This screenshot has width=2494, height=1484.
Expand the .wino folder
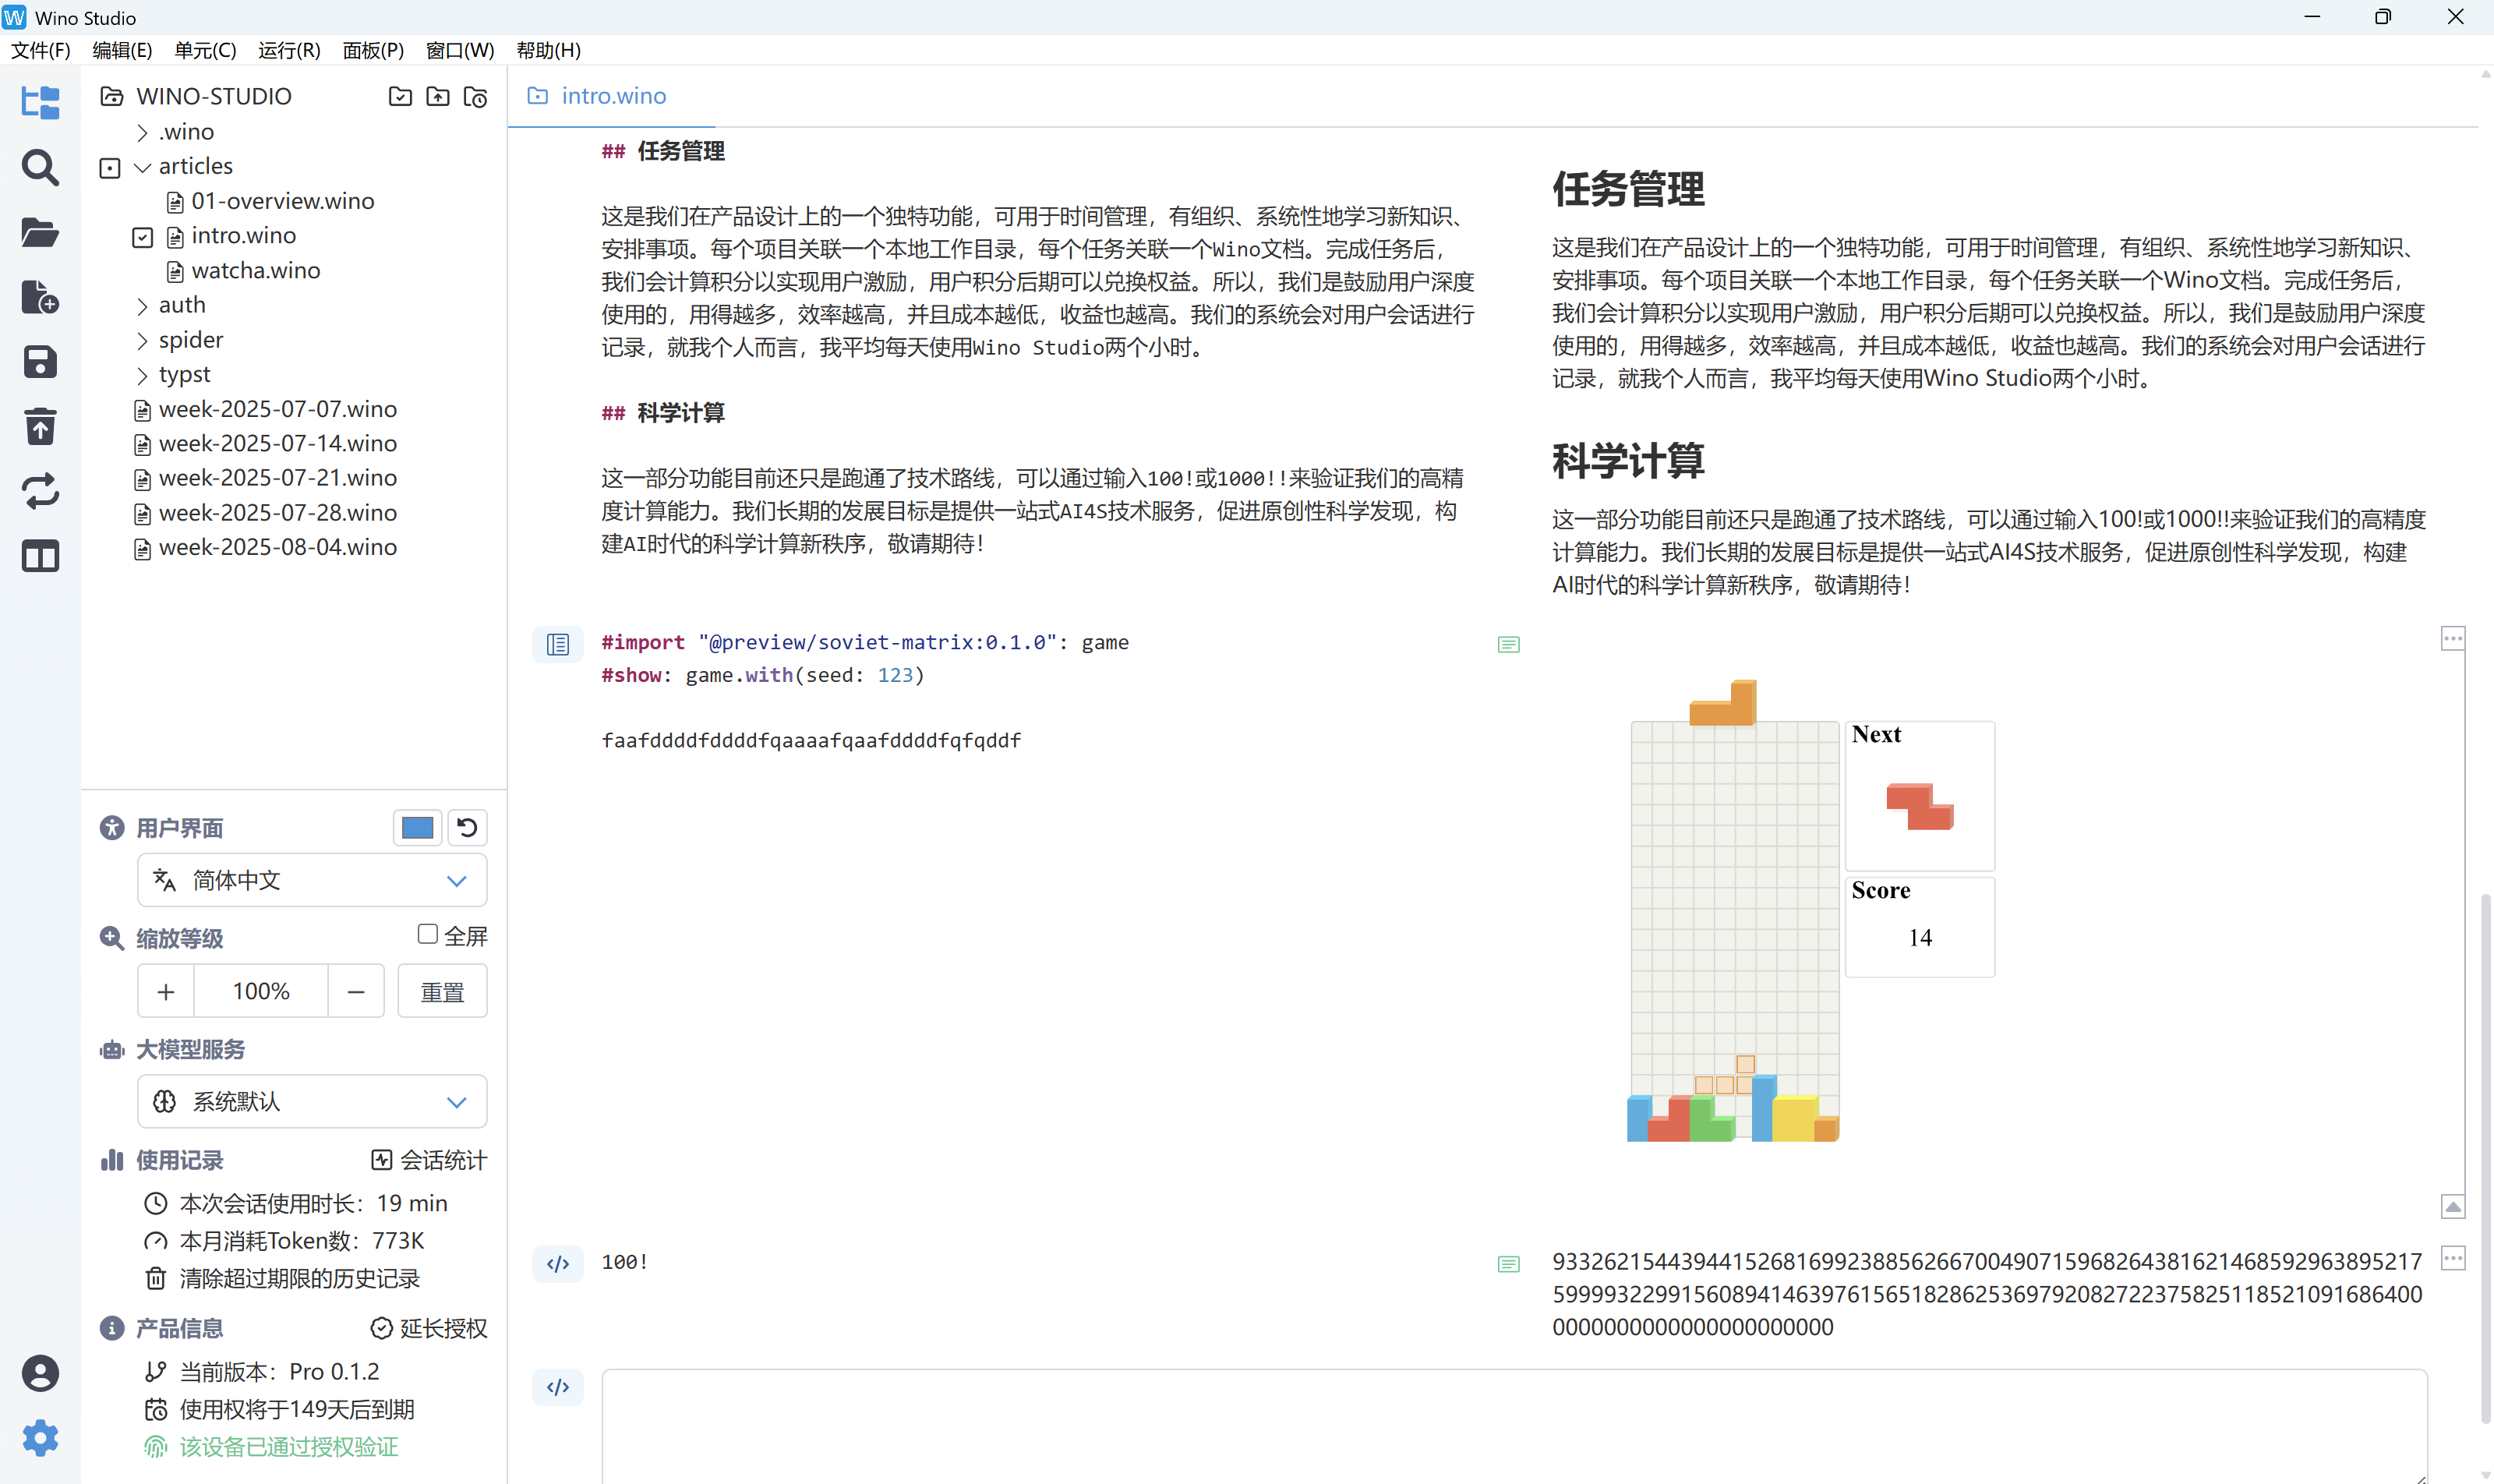(141, 131)
